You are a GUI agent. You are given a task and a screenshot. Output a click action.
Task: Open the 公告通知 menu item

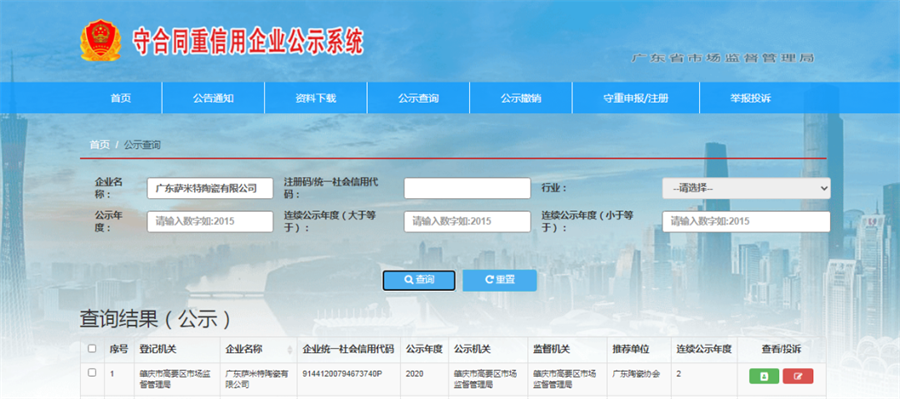tap(214, 98)
